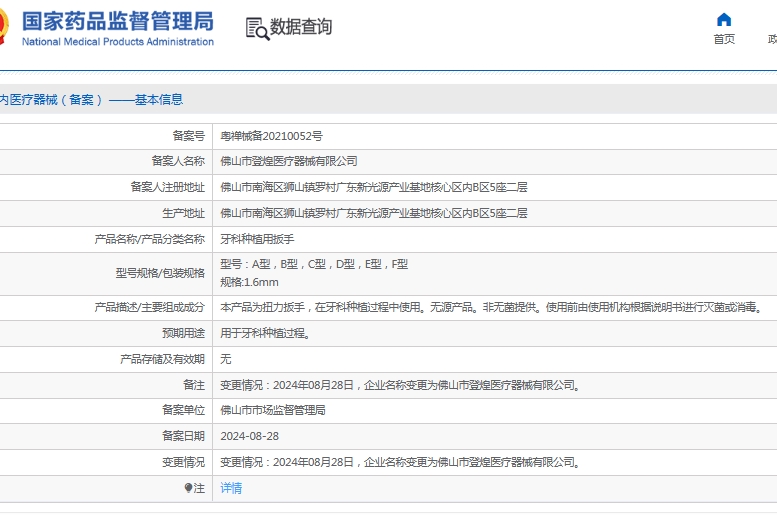Click the filing date 2024-08-28

[x=250, y=436]
